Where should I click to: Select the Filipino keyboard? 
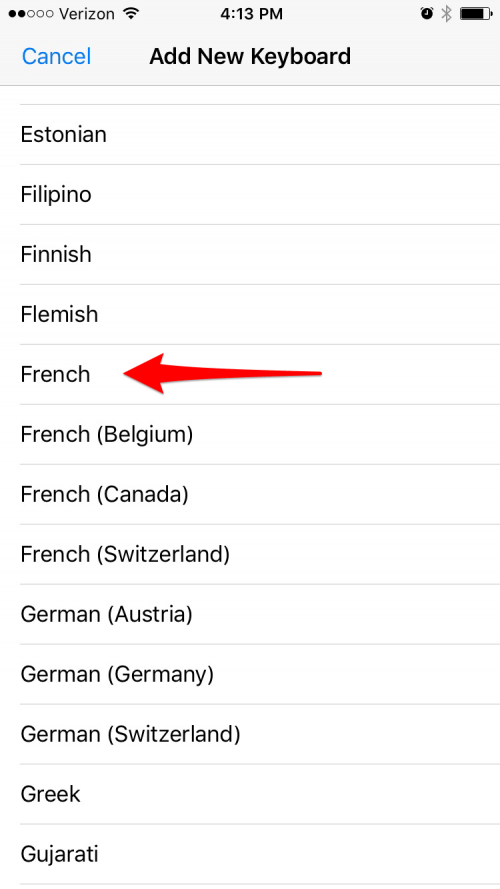tap(250, 195)
